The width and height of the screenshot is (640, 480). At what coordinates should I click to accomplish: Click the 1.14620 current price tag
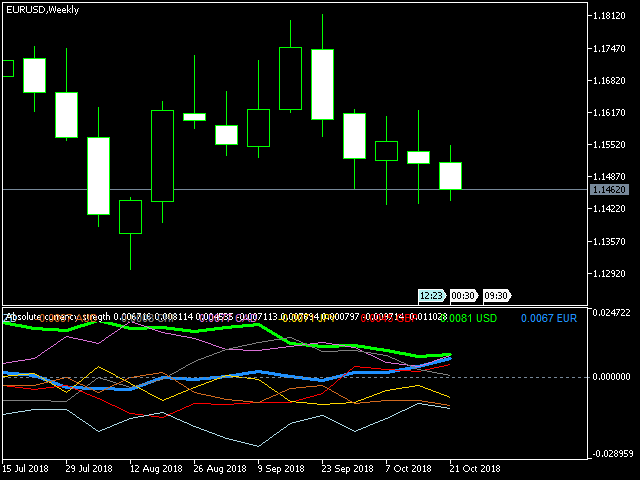point(609,189)
